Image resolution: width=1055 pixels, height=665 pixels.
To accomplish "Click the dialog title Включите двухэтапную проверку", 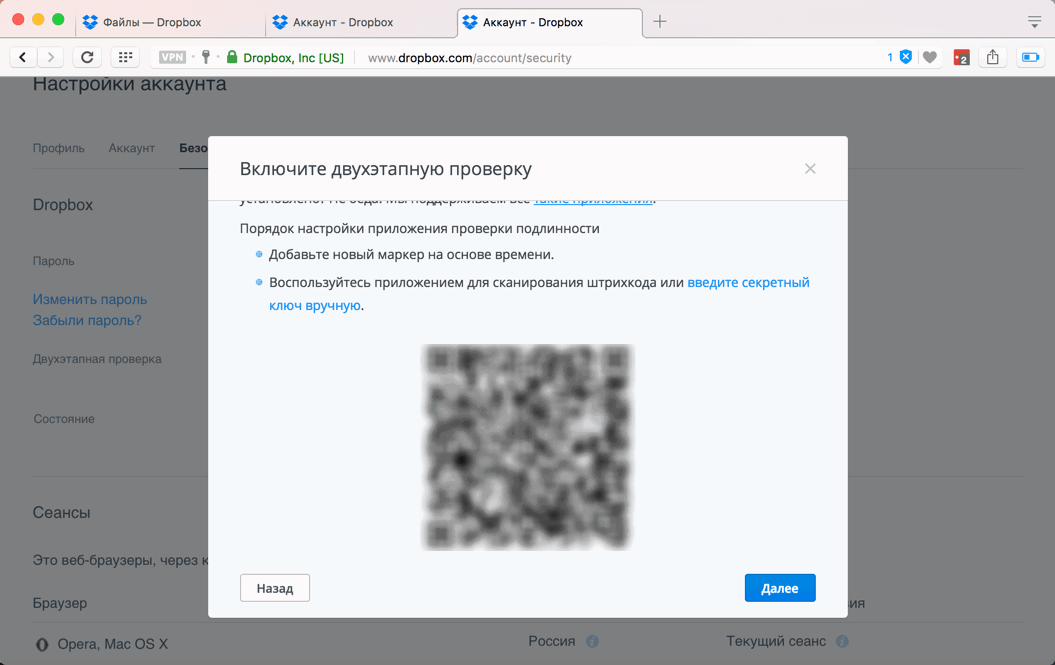I will point(386,169).
